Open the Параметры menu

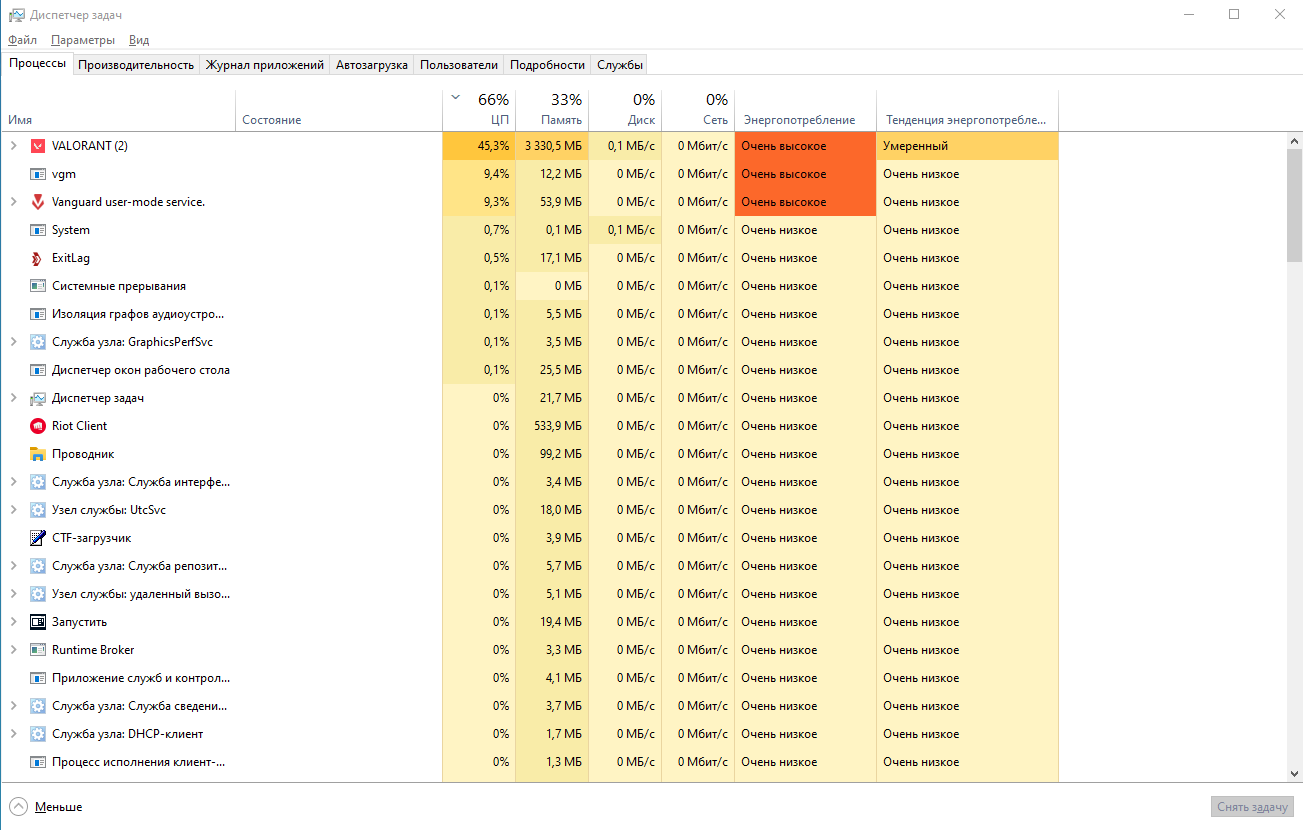point(83,40)
